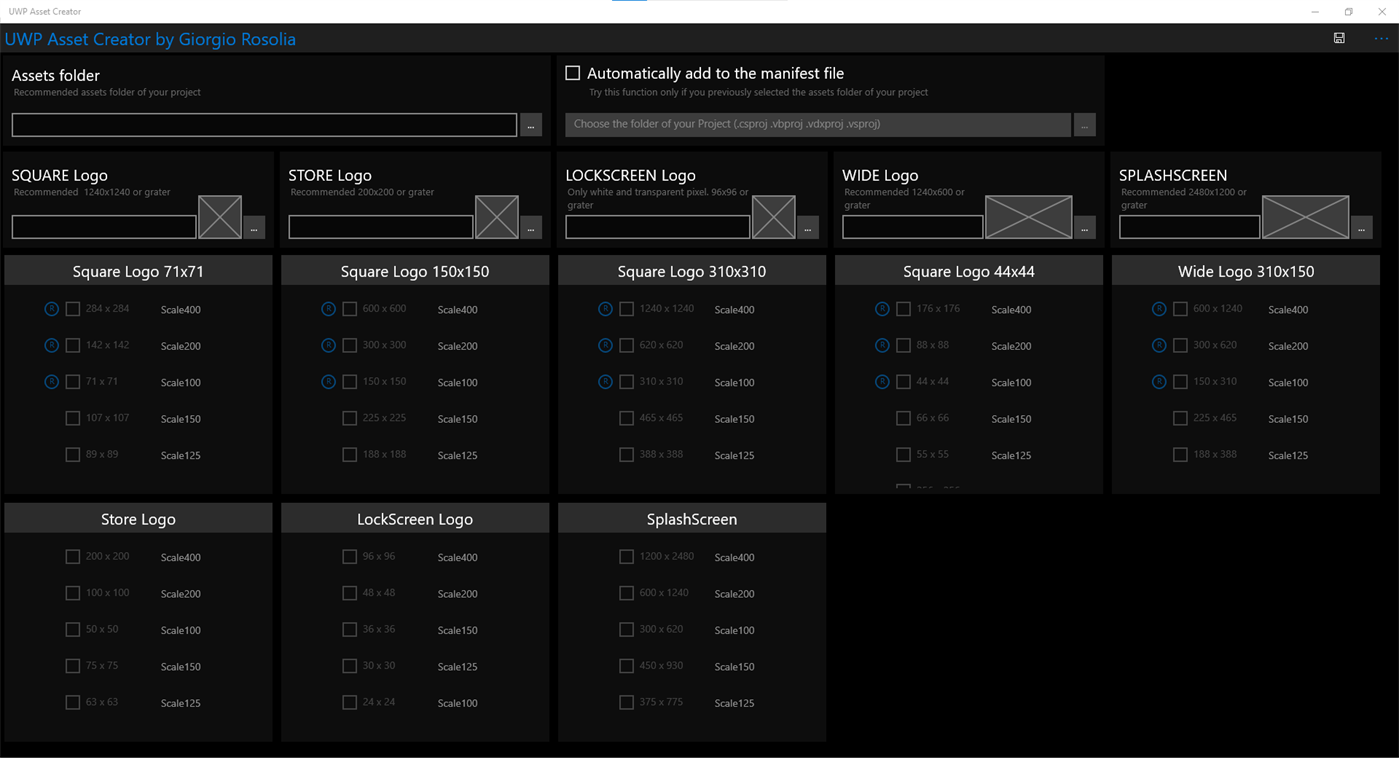Browse for the Assets folder

(x=531, y=125)
